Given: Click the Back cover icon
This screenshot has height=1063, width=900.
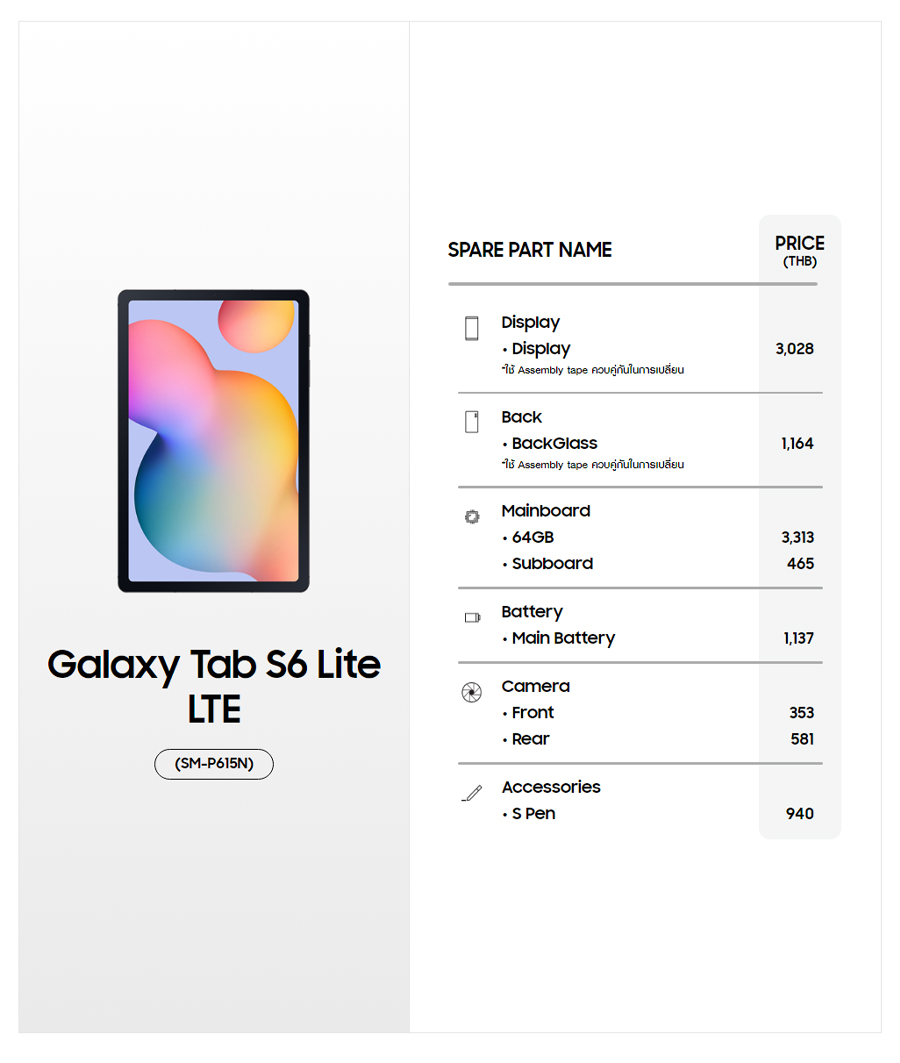Looking at the screenshot, I should point(472,421).
